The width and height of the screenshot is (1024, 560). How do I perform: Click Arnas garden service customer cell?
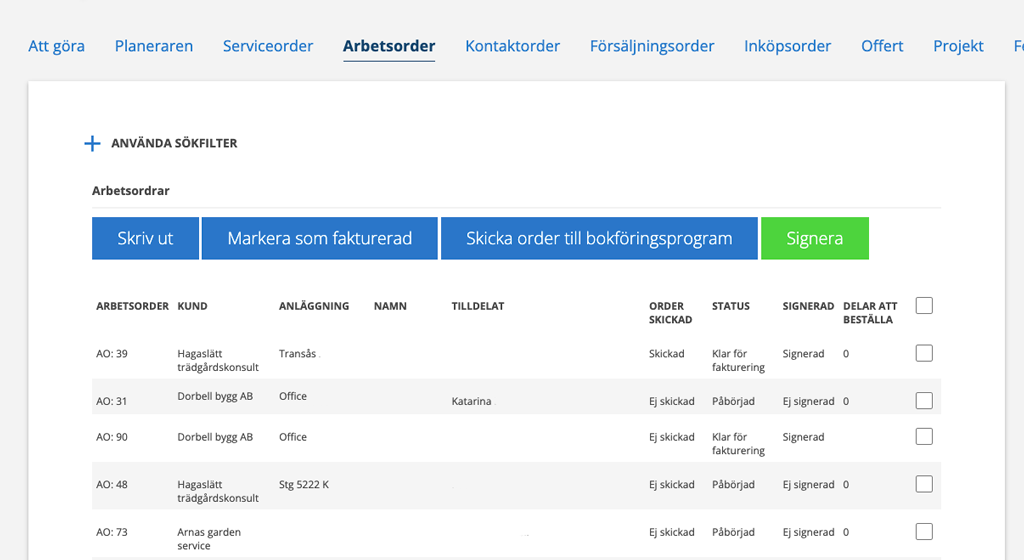(209, 538)
